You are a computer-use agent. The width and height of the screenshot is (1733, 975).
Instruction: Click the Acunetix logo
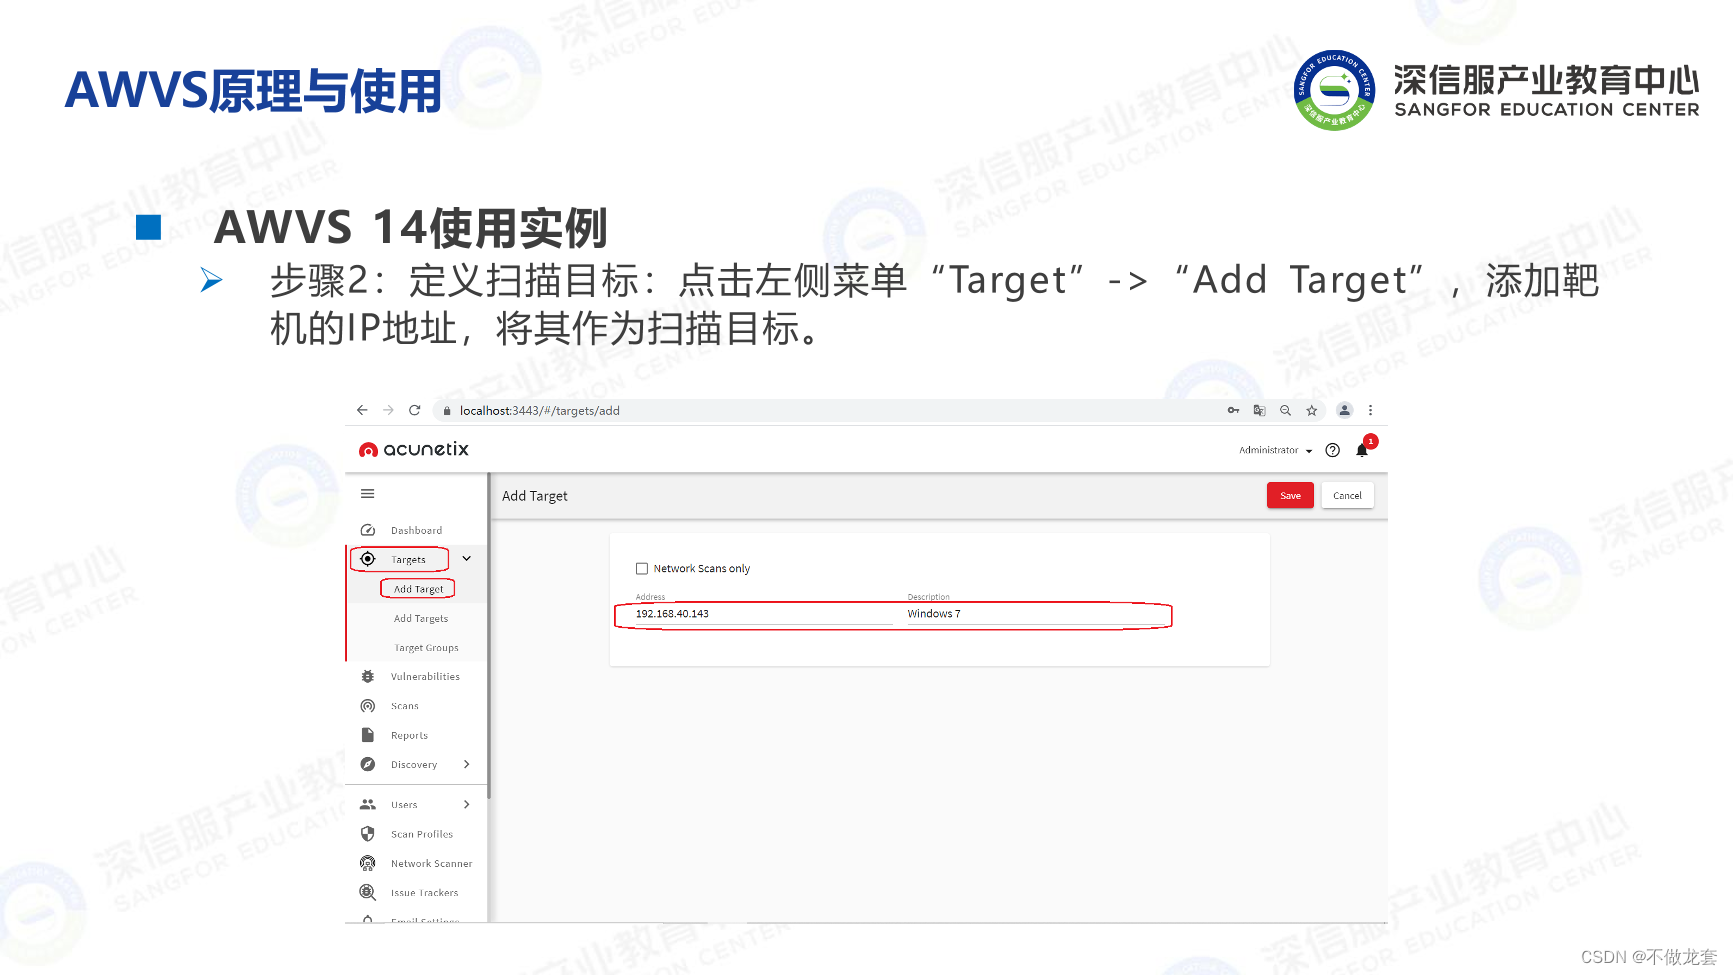click(x=414, y=449)
